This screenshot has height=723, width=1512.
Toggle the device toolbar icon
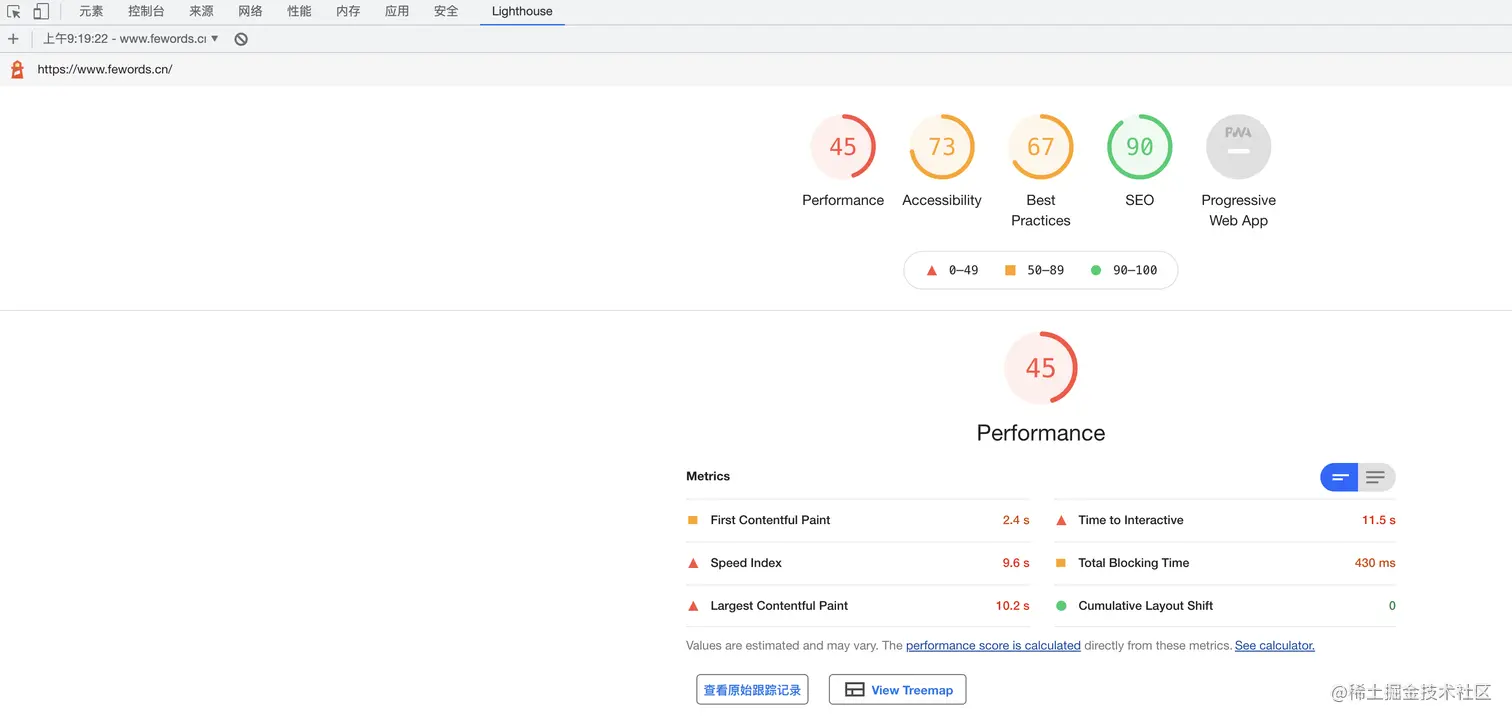point(41,11)
